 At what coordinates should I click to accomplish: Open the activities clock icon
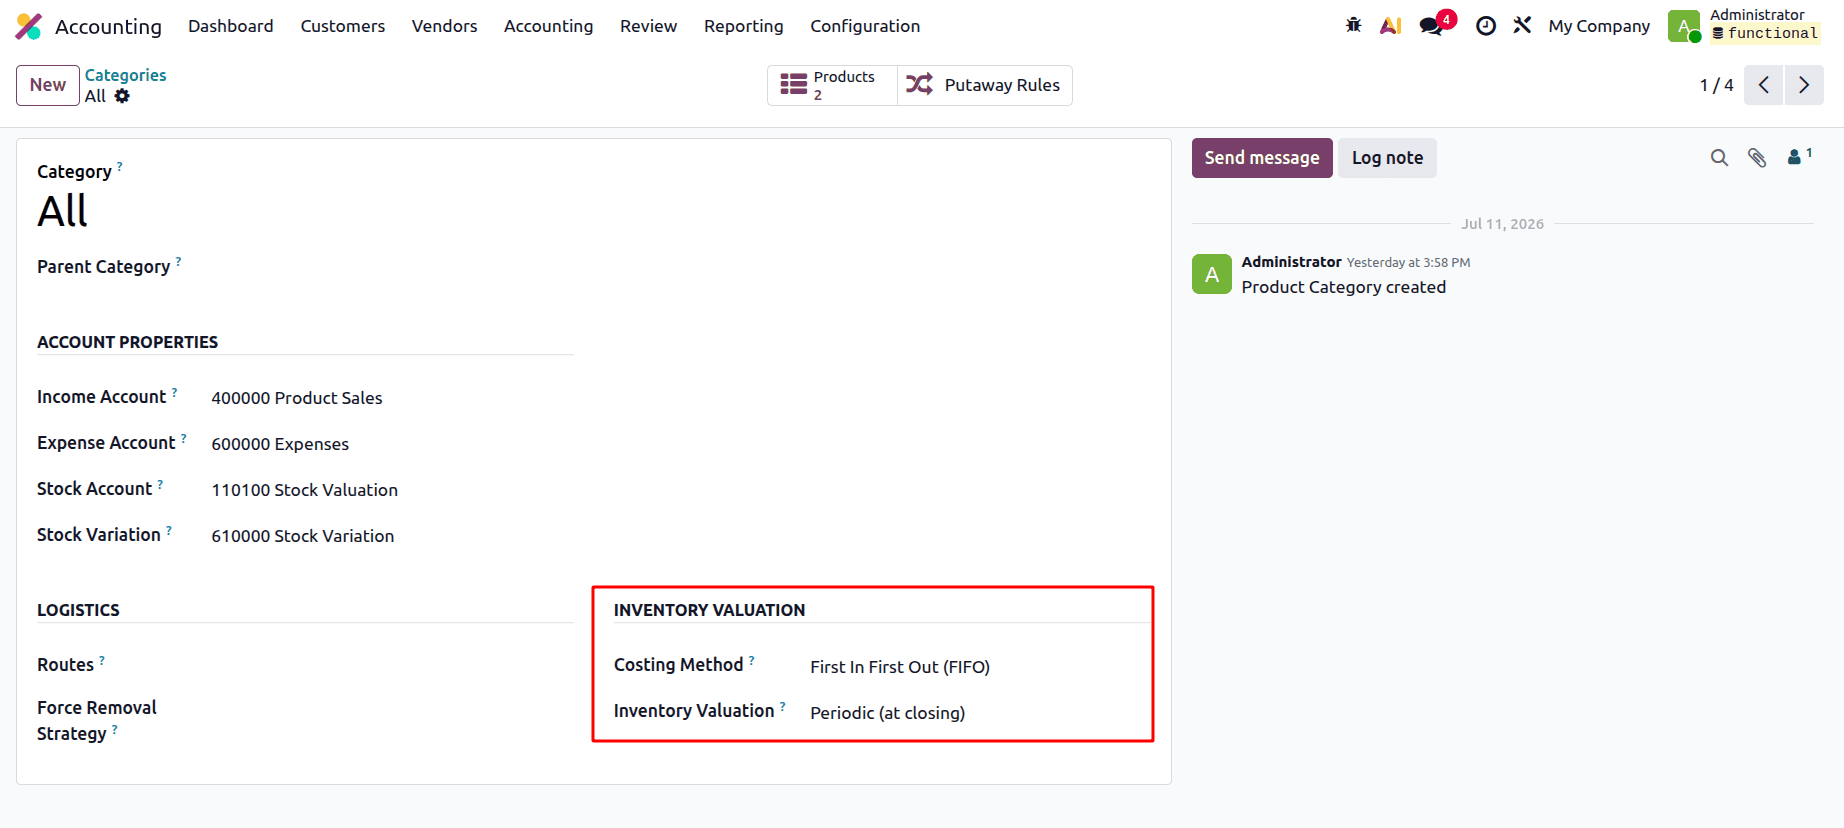click(x=1486, y=26)
